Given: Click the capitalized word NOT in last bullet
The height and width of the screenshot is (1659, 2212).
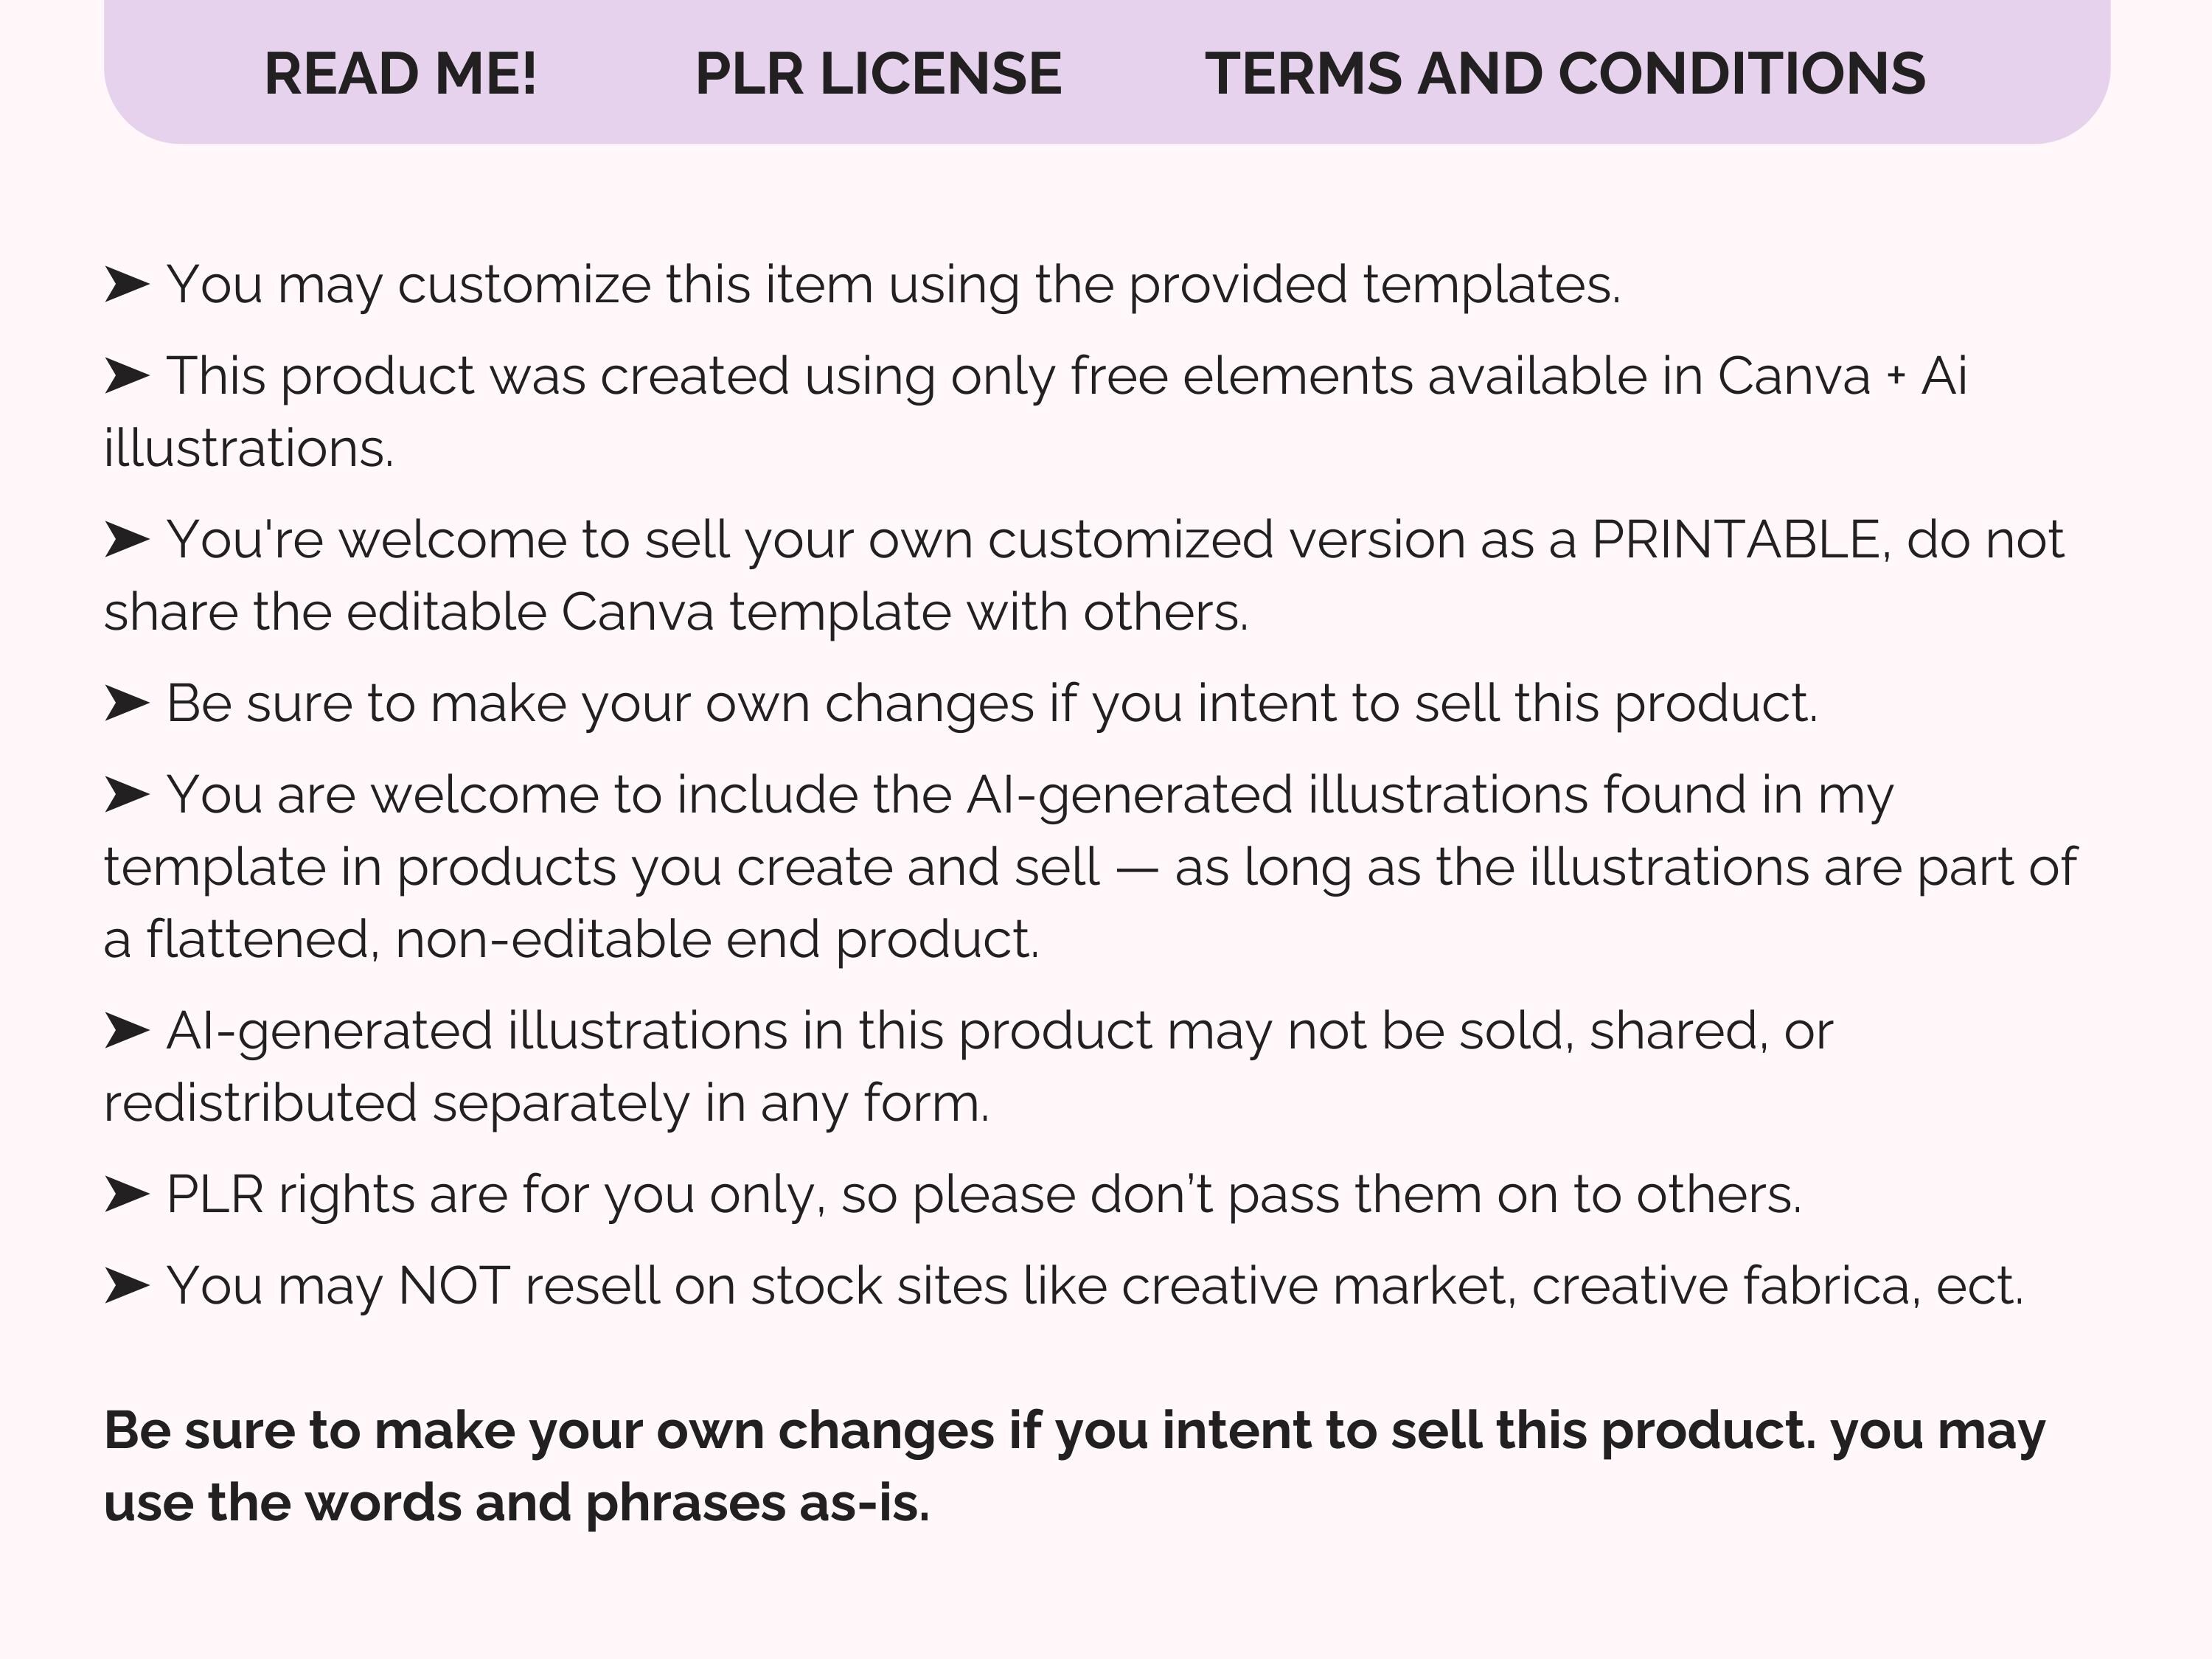Looking at the screenshot, I should coord(455,1286).
